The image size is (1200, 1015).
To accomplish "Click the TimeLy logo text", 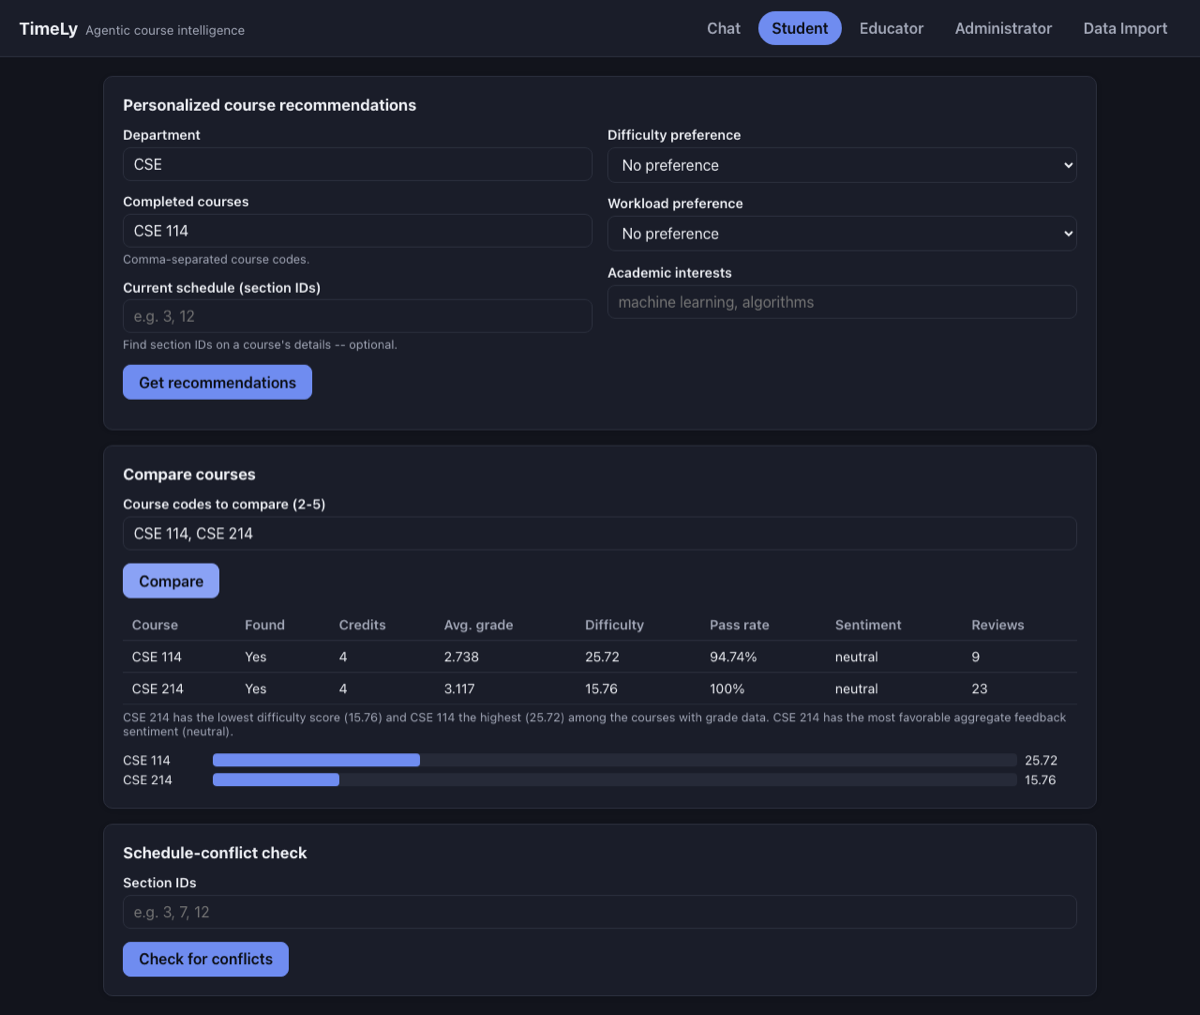I will click(x=48, y=28).
